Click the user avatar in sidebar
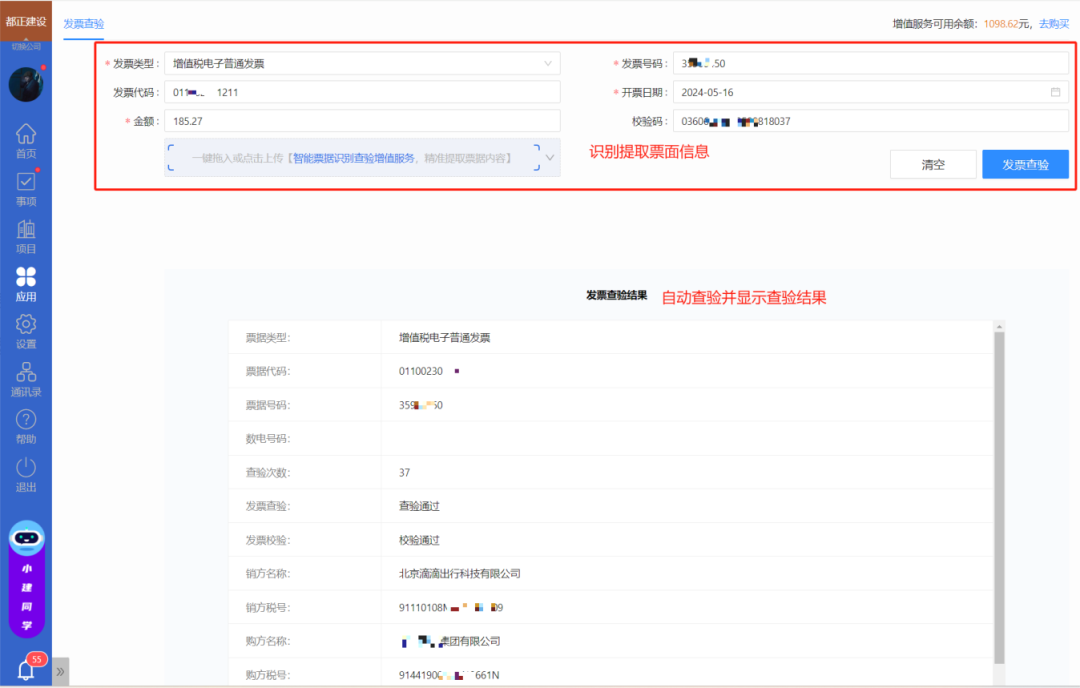Image resolution: width=1080 pixels, height=688 pixels. coord(26,84)
